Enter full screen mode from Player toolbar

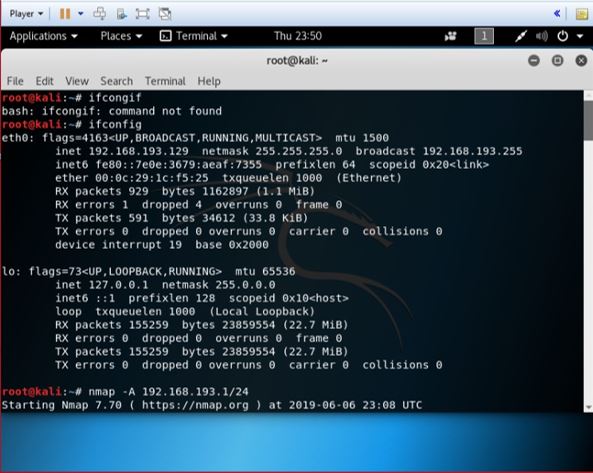click(x=143, y=14)
